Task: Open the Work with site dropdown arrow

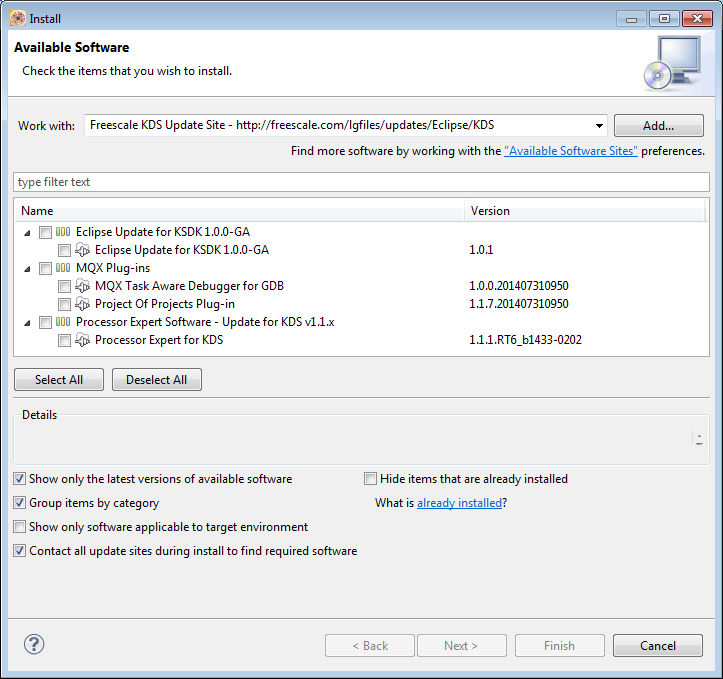Action: point(599,125)
